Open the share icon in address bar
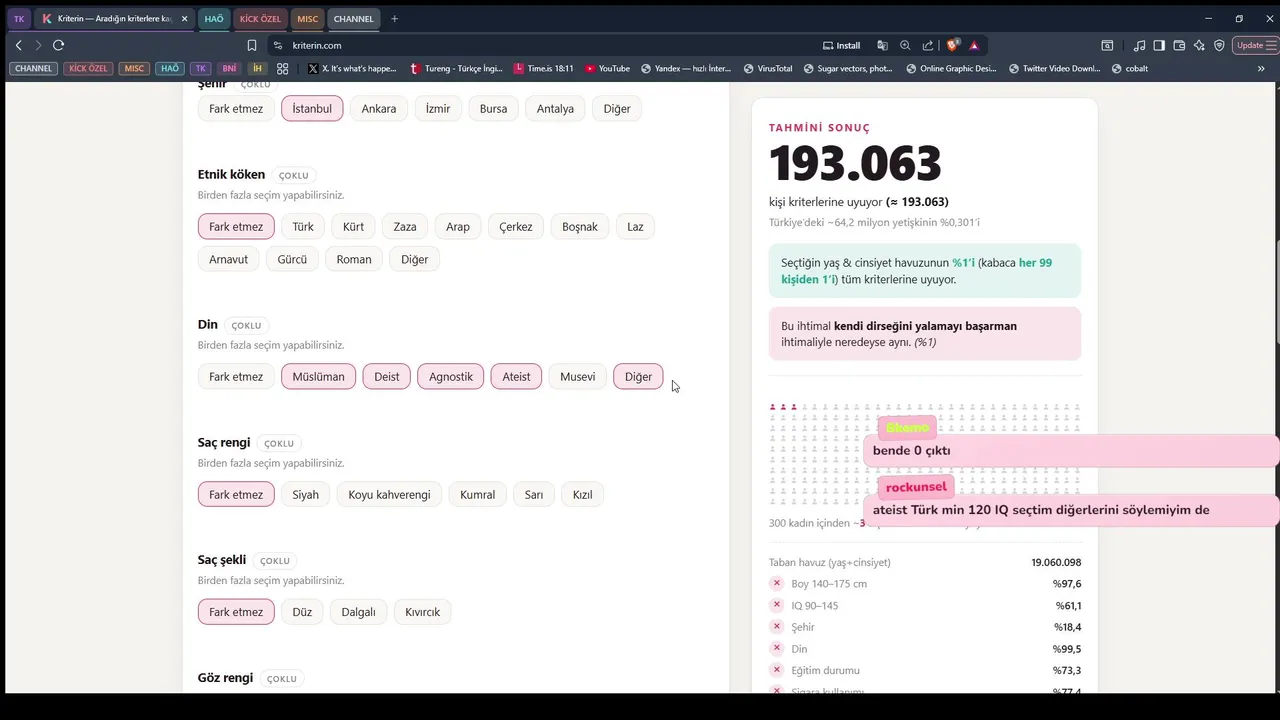The height and width of the screenshot is (720, 1280). tap(928, 45)
